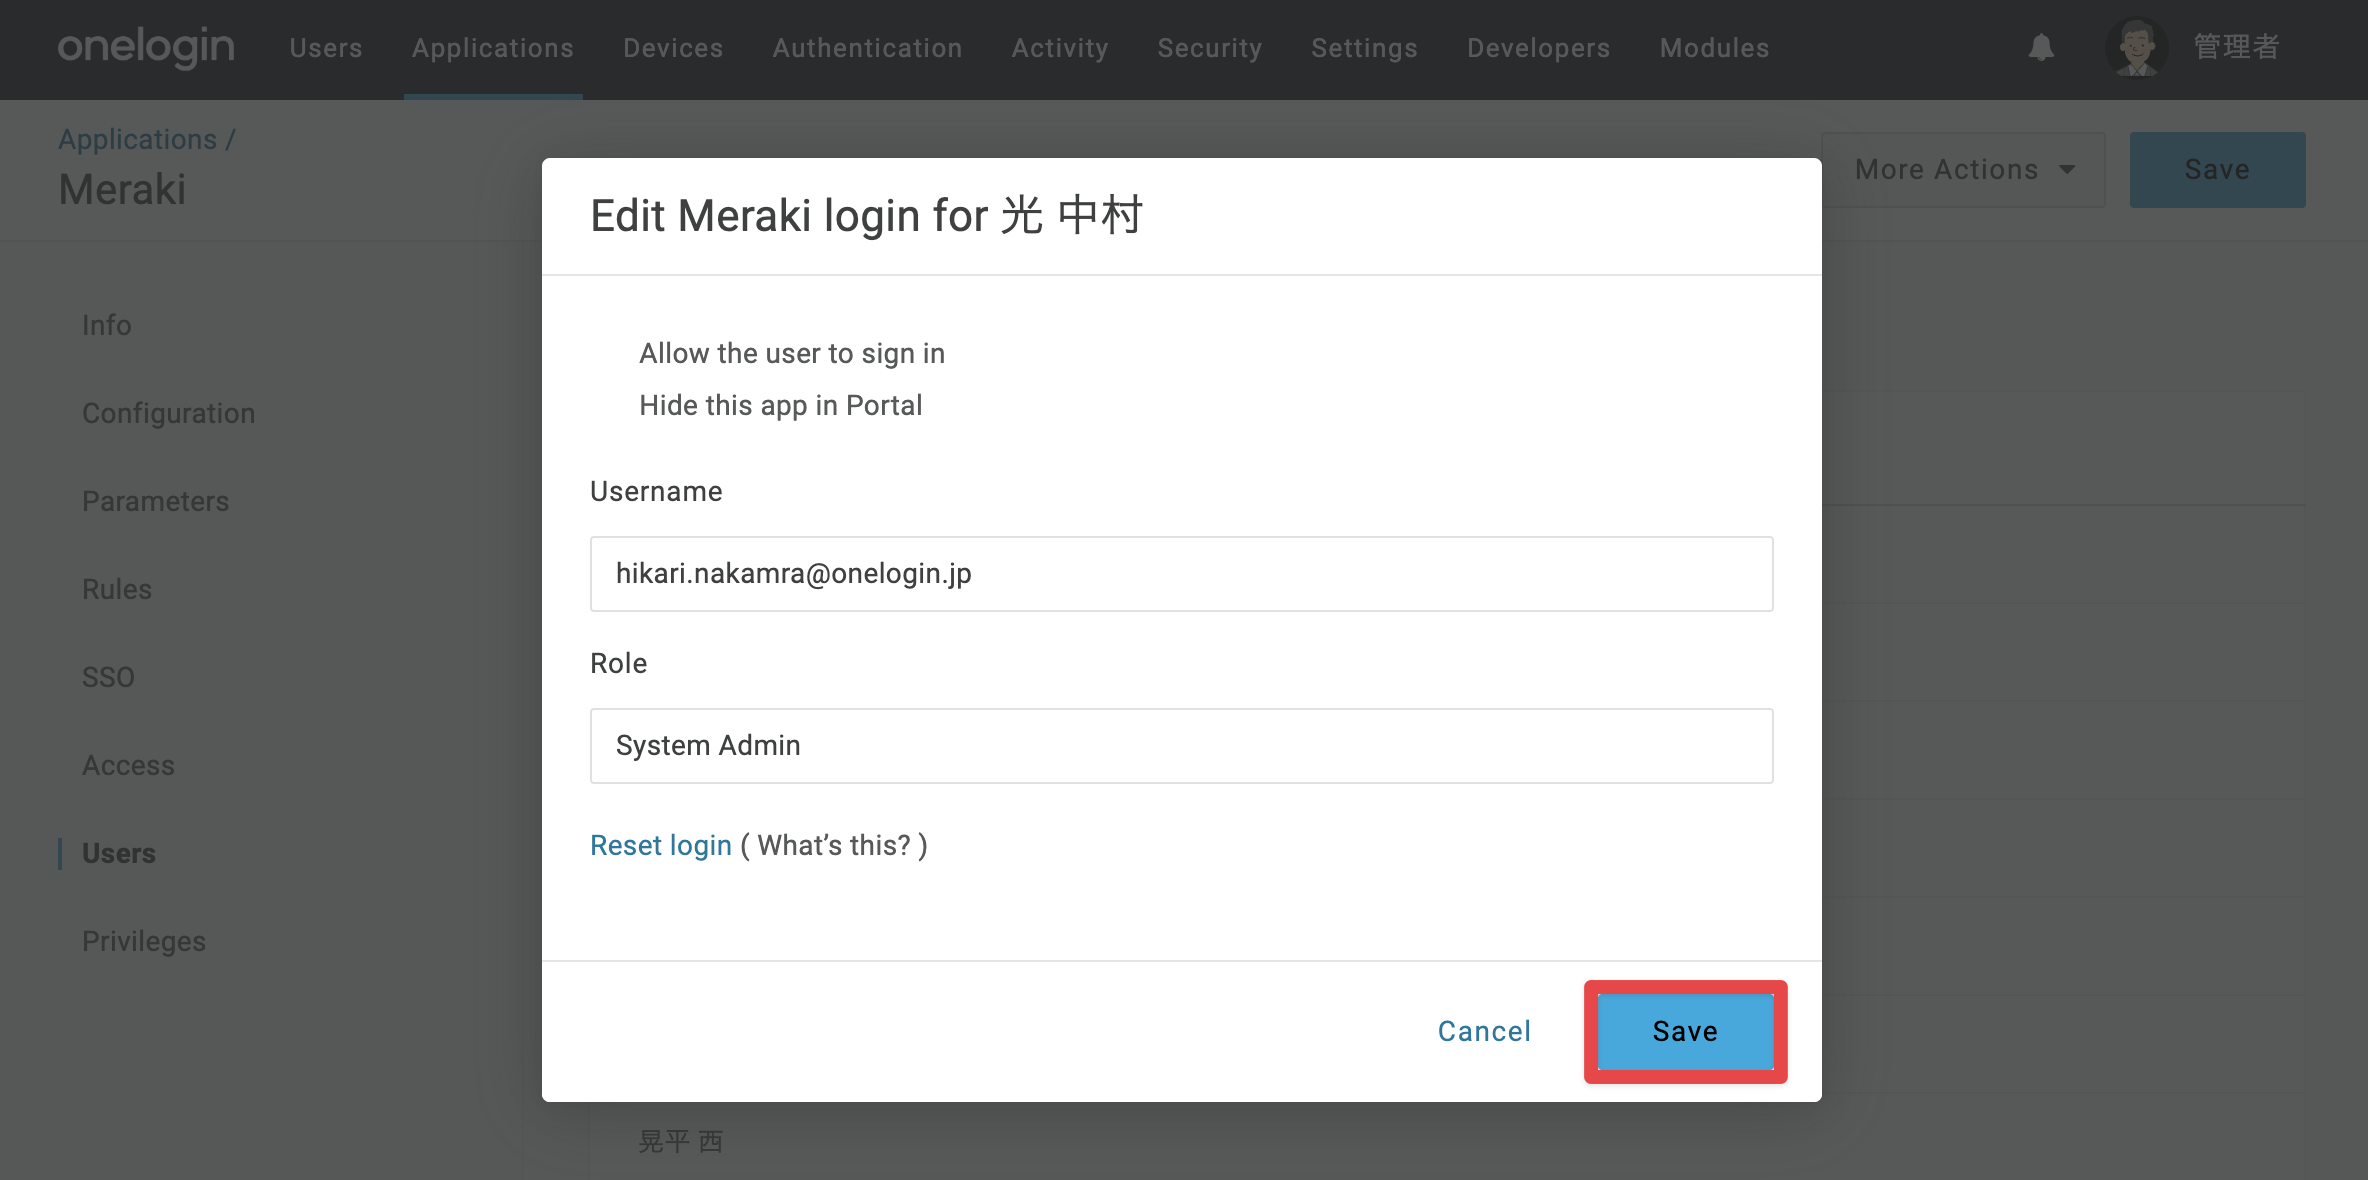Select the Privileges sidebar tab
The width and height of the screenshot is (2368, 1180).
tap(143, 941)
